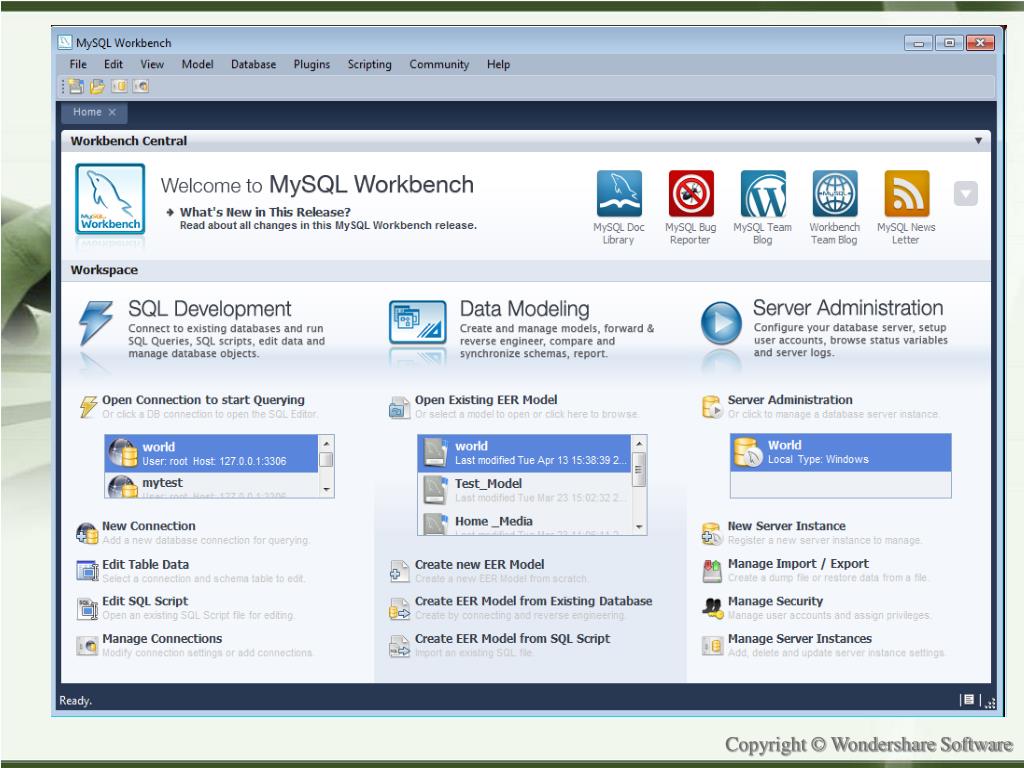This screenshot has height=768, width=1024.
Task: Click the Edit Table Data icon
Action: pos(87,571)
